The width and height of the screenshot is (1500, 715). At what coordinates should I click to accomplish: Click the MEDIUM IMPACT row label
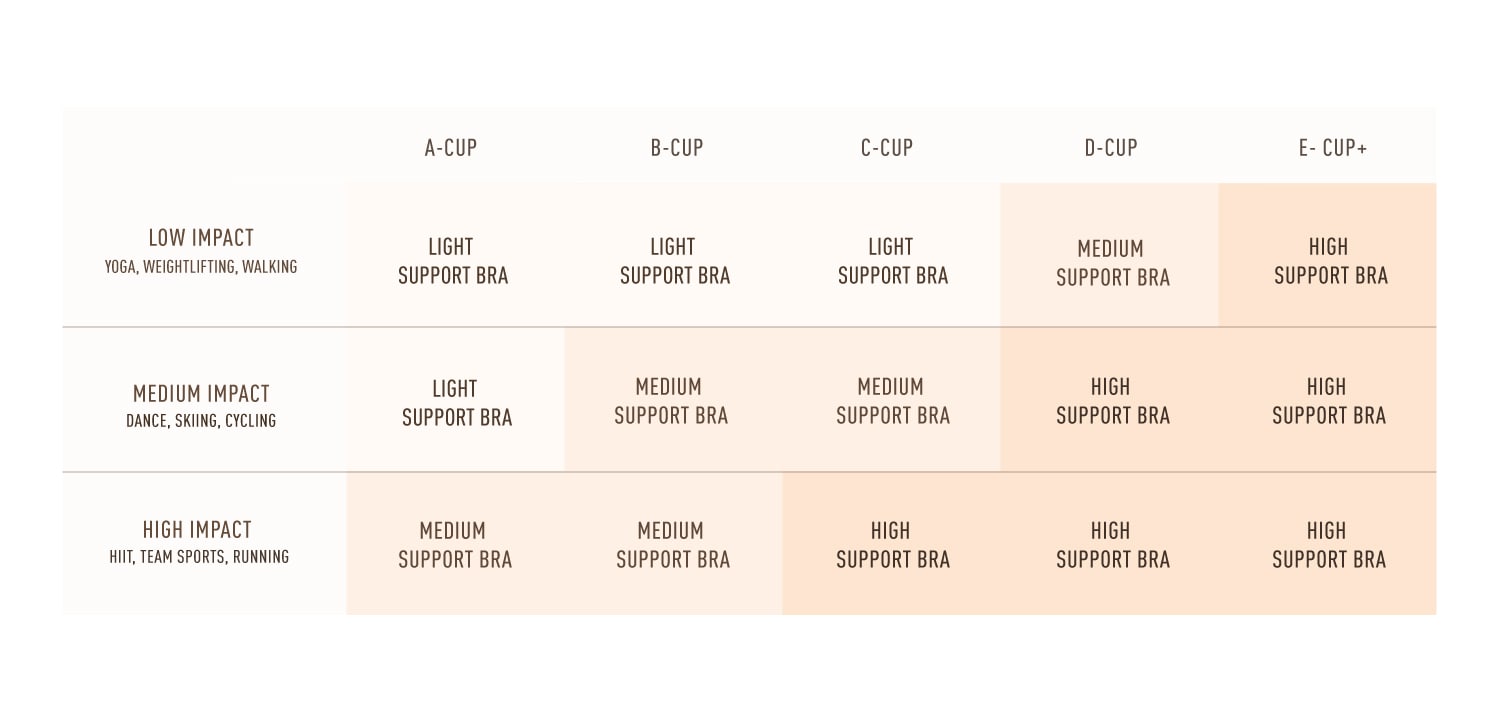pos(201,394)
